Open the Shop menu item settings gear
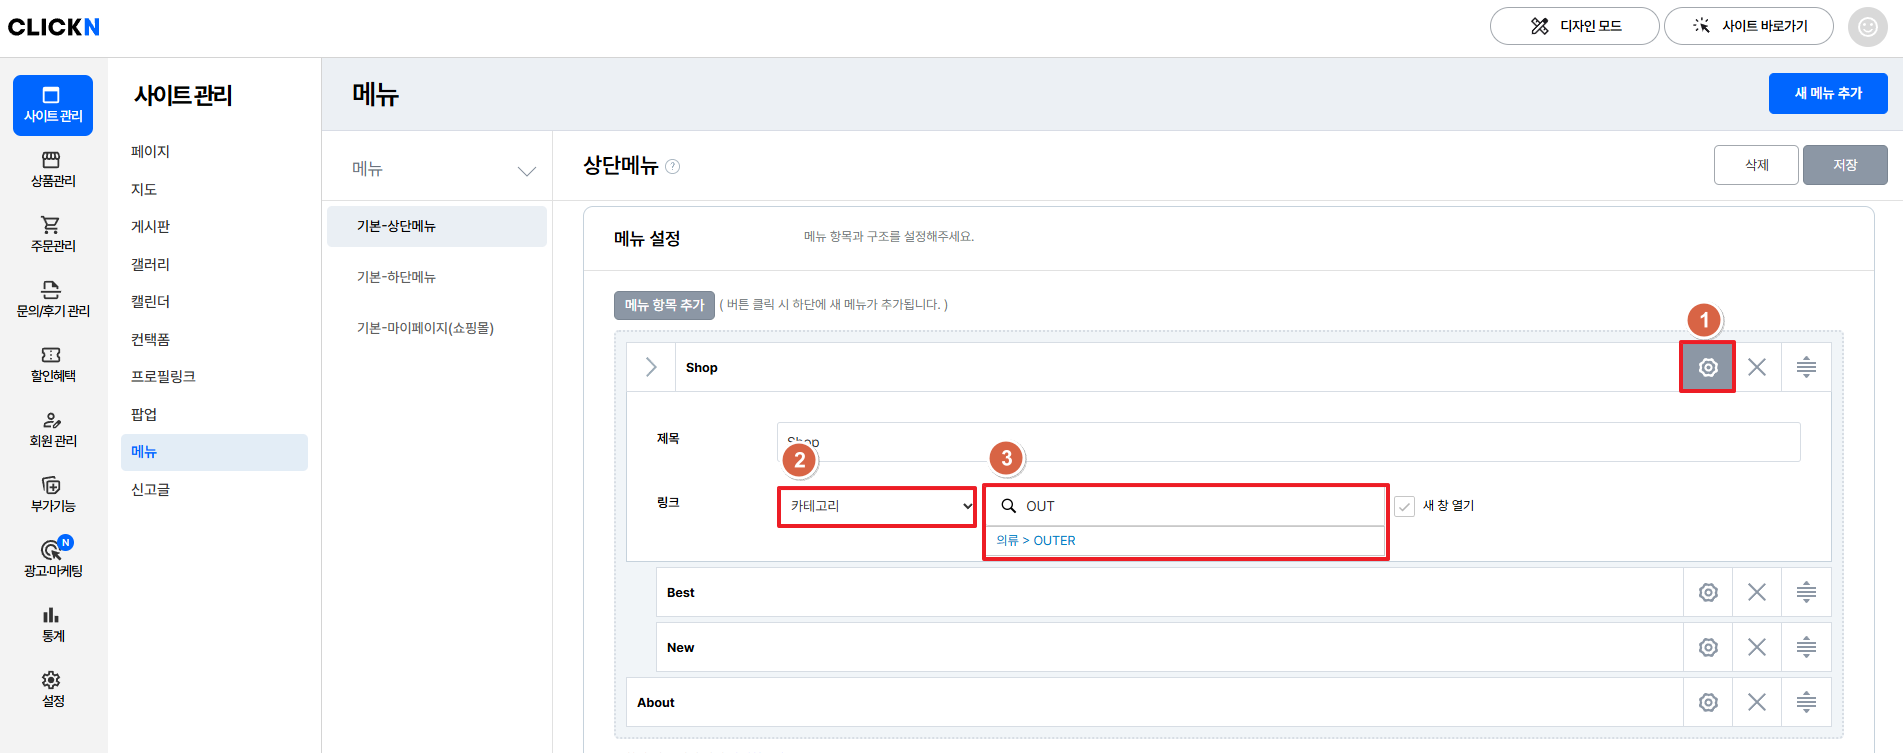 click(x=1707, y=367)
